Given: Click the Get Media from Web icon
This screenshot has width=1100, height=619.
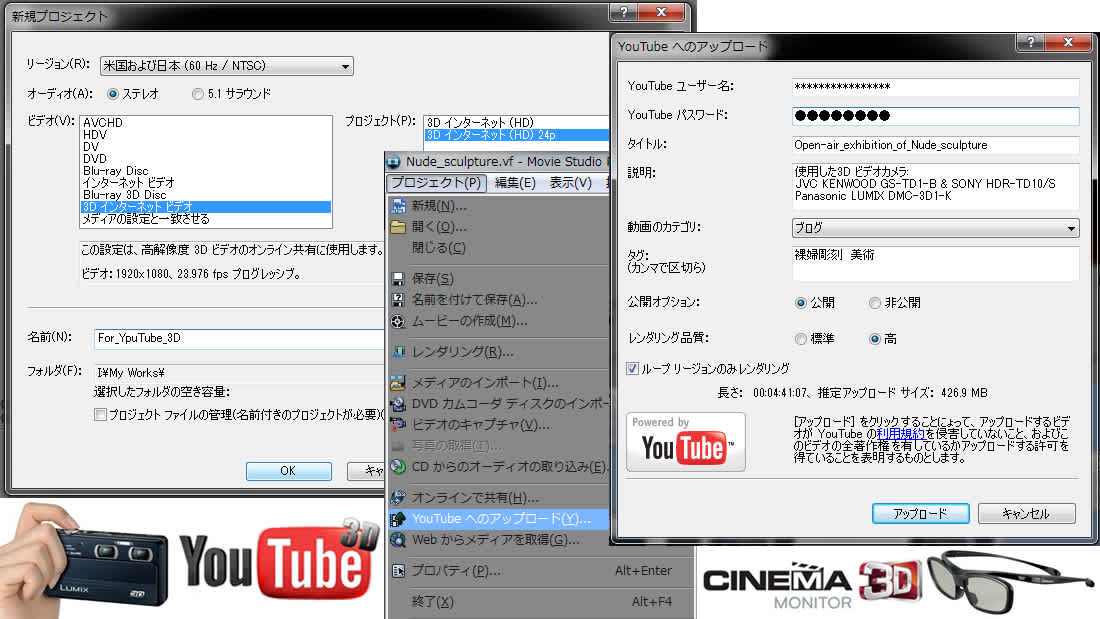Looking at the screenshot, I should coord(398,540).
